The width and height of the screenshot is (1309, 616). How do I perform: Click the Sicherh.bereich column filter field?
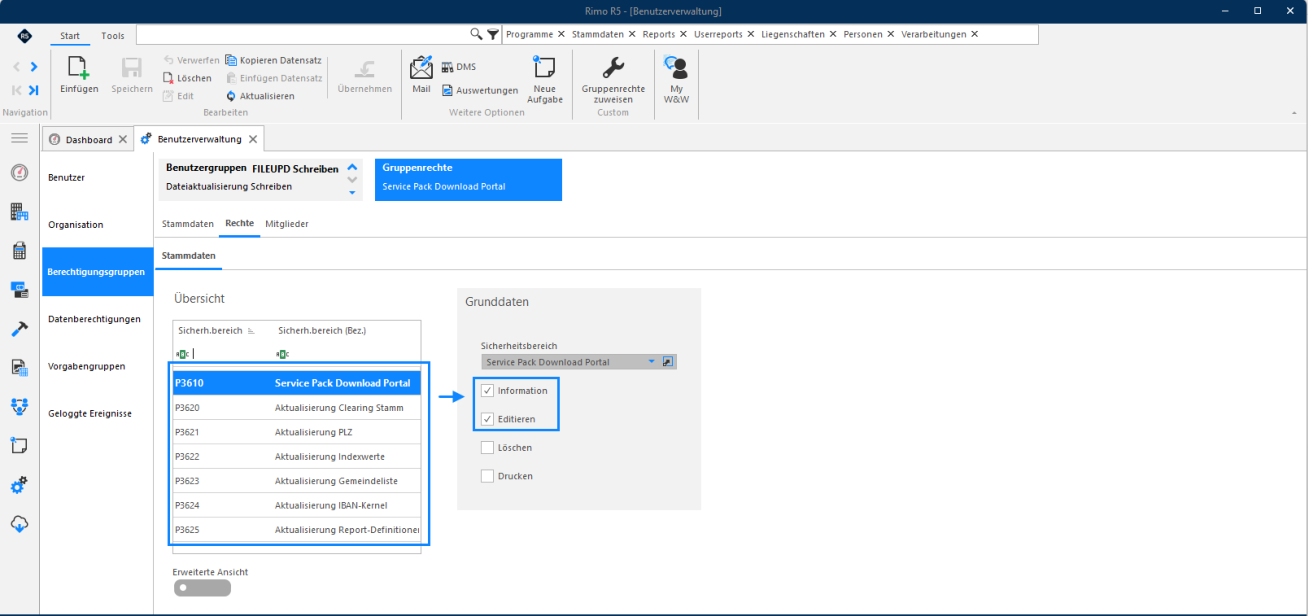click(x=222, y=353)
